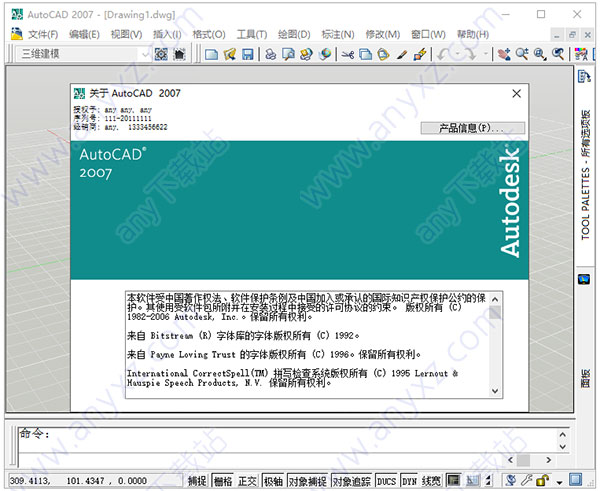Click the license text scroll-up arrow
This screenshot has height=491, width=600.
(495, 299)
